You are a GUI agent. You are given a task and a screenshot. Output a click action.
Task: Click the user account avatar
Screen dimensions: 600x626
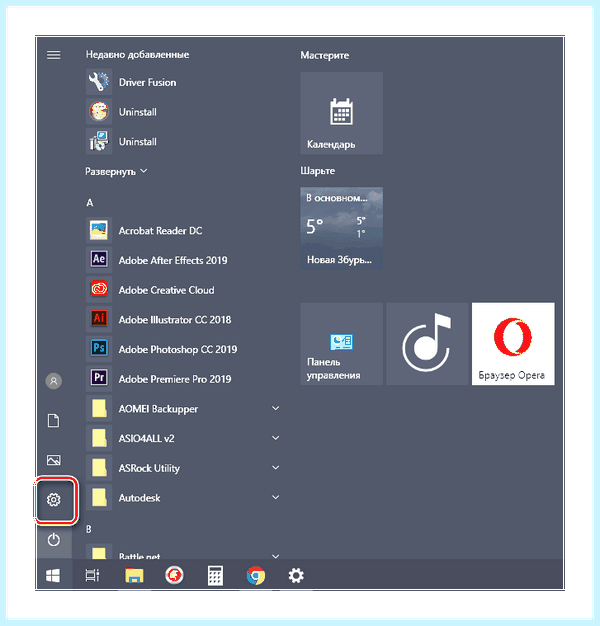[53, 381]
